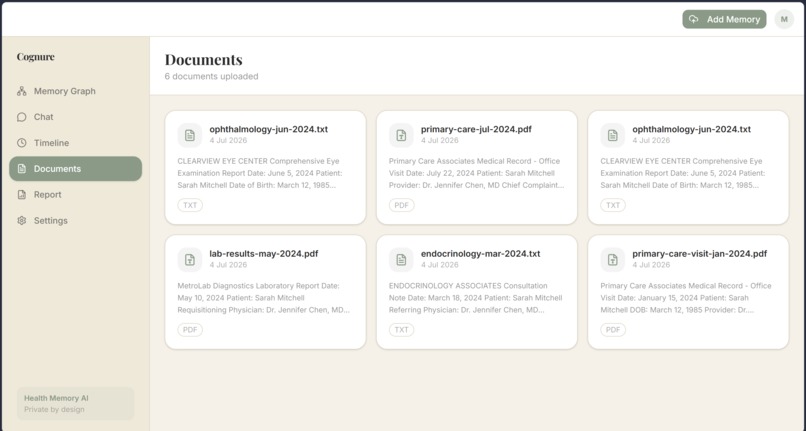Screen dimensions: 806x431
Task: Click the Cognure logo
Action: [35, 57]
